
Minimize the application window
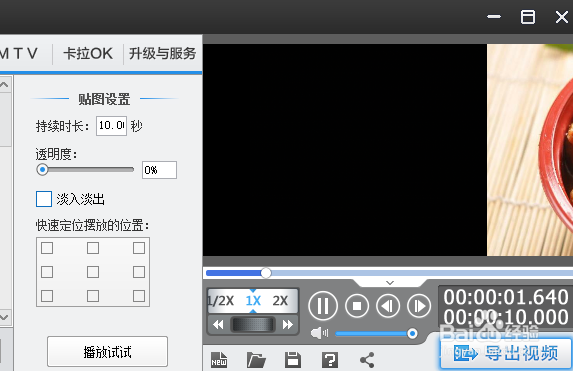494,16
